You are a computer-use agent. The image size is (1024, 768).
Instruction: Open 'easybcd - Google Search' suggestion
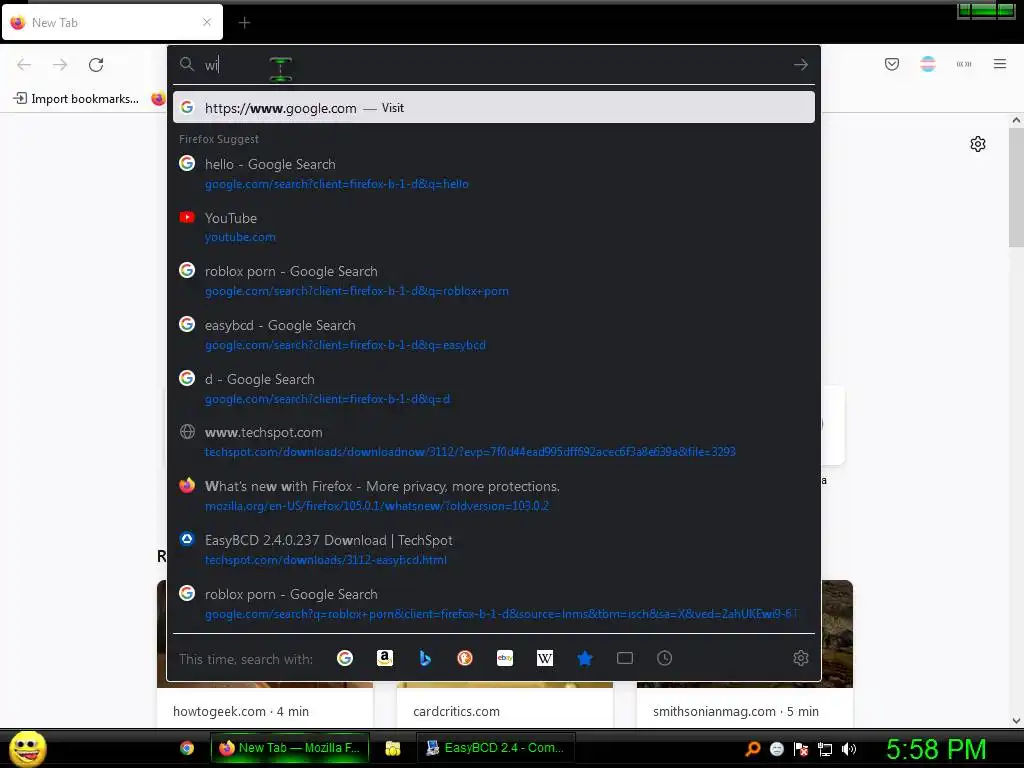coord(494,334)
